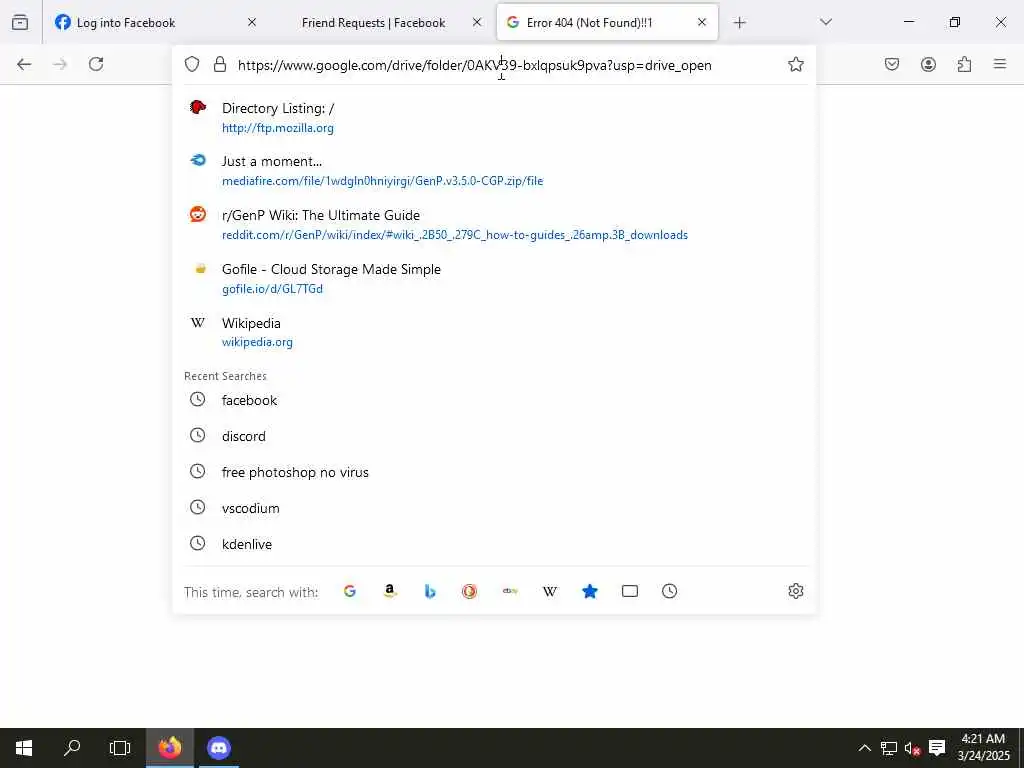Open Firefox View from the tab bar

20,22
